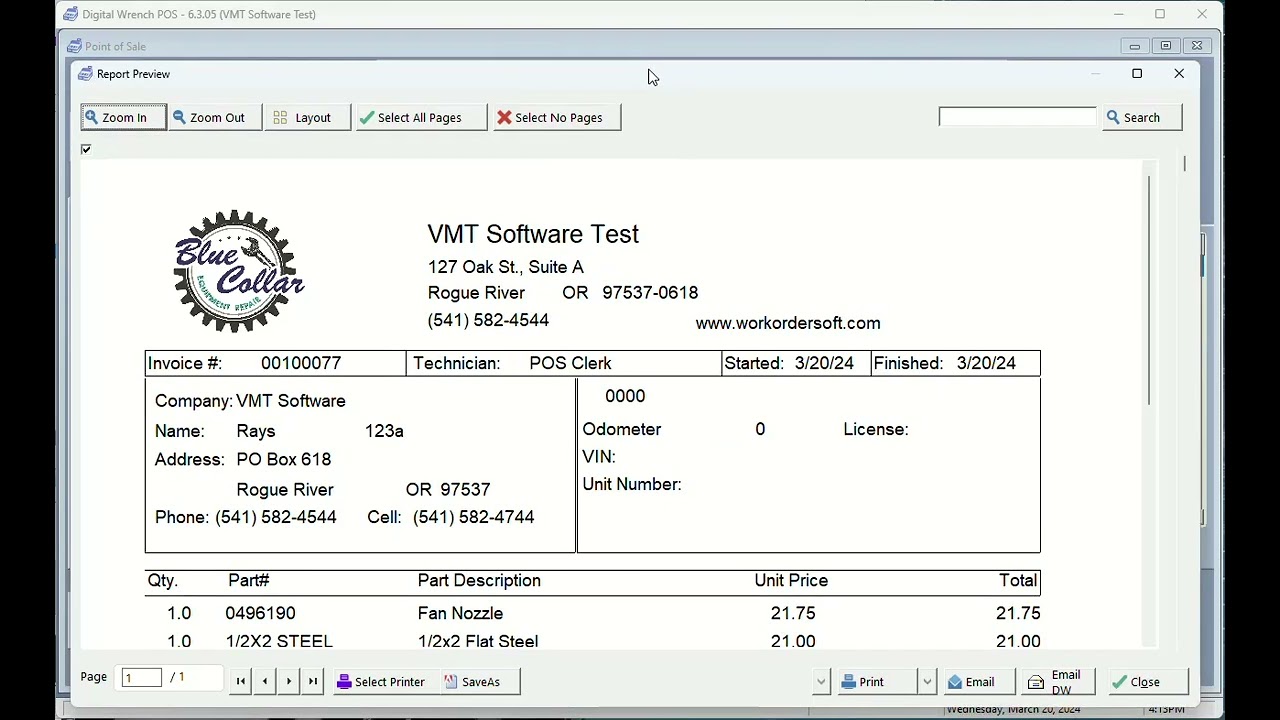Maximize the Report Preview window
The height and width of the screenshot is (720, 1280).
pyautogui.click(x=1137, y=73)
